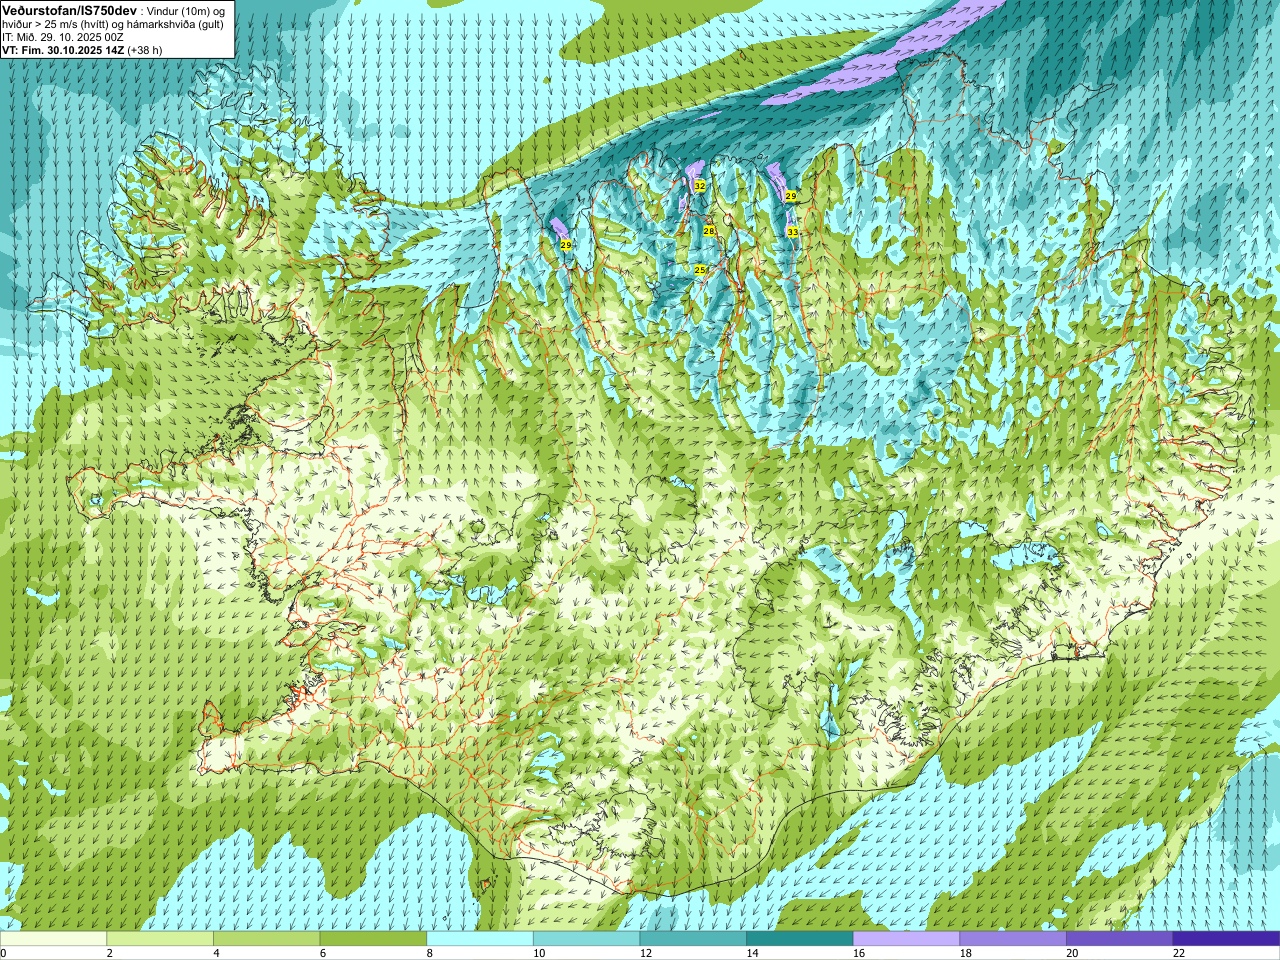Click the valid time "VT: Fim. 30.10.2025 14Z"
This screenshot has height=960, width=1280.
tap(63, 50)
